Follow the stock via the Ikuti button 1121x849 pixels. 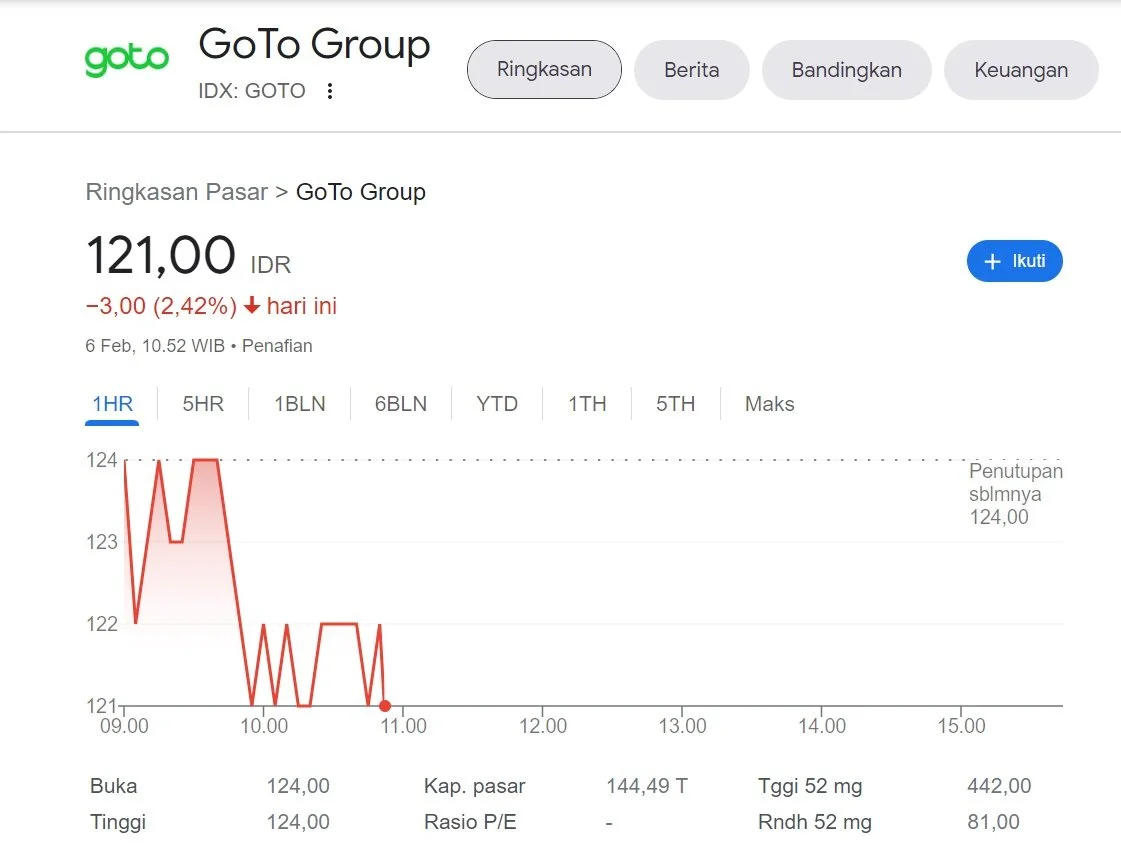[1015, 261]
